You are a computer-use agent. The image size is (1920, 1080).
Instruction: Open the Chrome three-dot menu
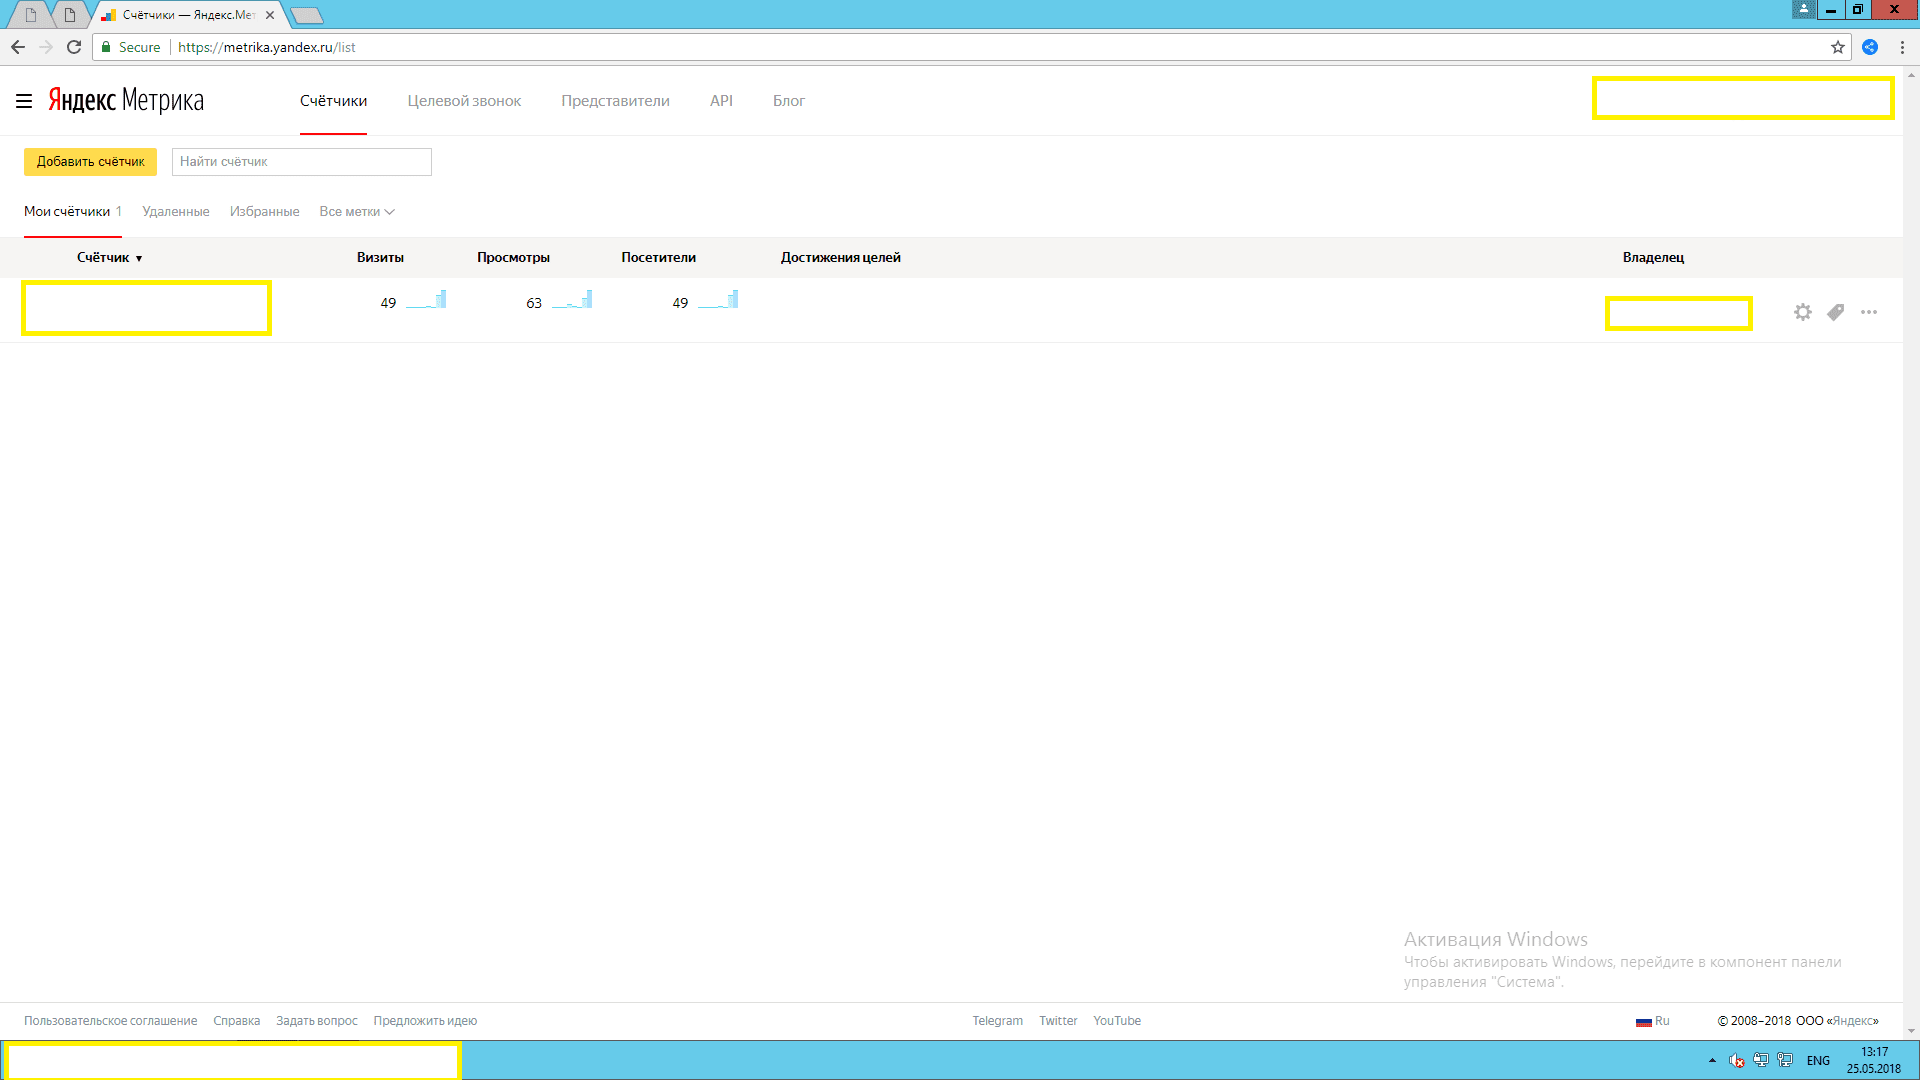(1902, 47)
